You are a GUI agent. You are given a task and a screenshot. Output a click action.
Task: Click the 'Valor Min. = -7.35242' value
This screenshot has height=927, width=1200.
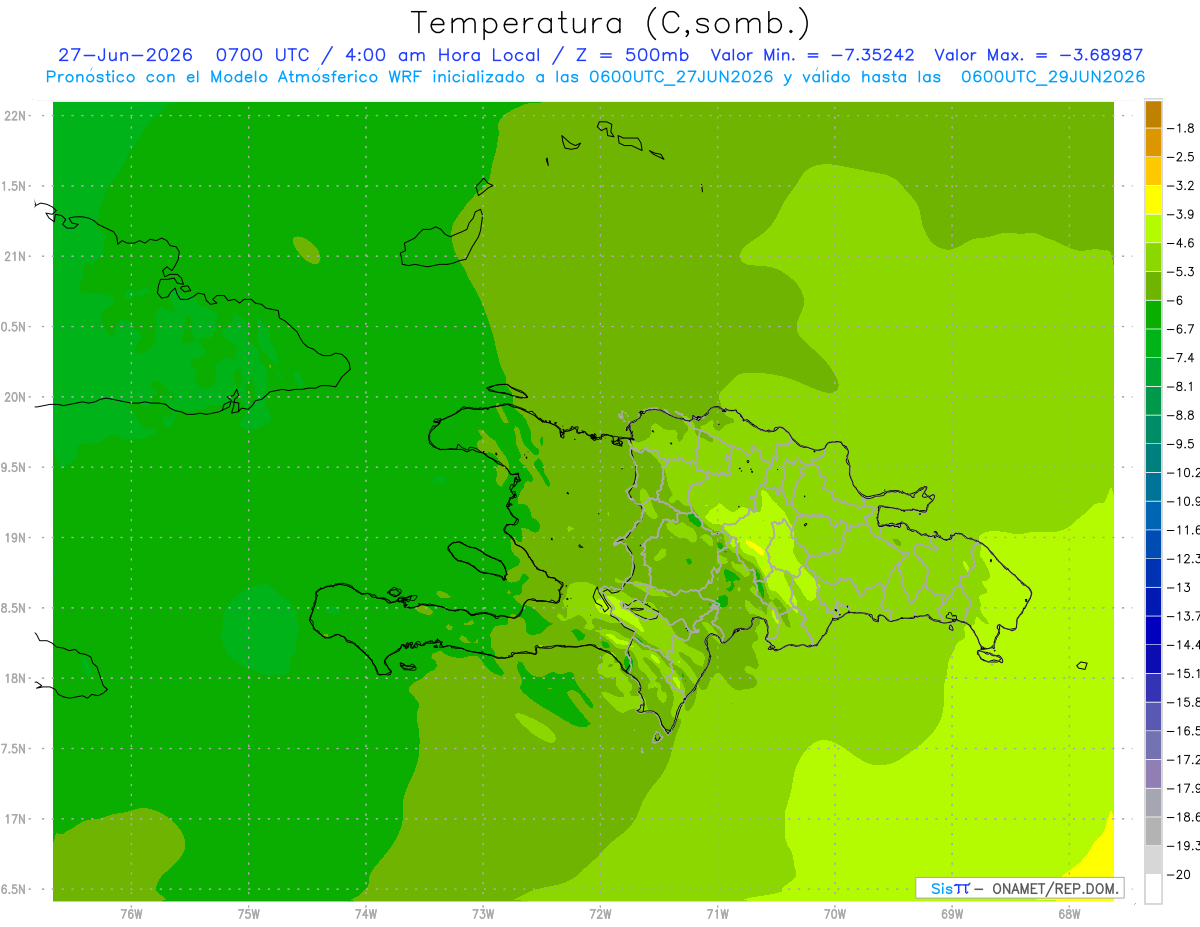[812, 55]
